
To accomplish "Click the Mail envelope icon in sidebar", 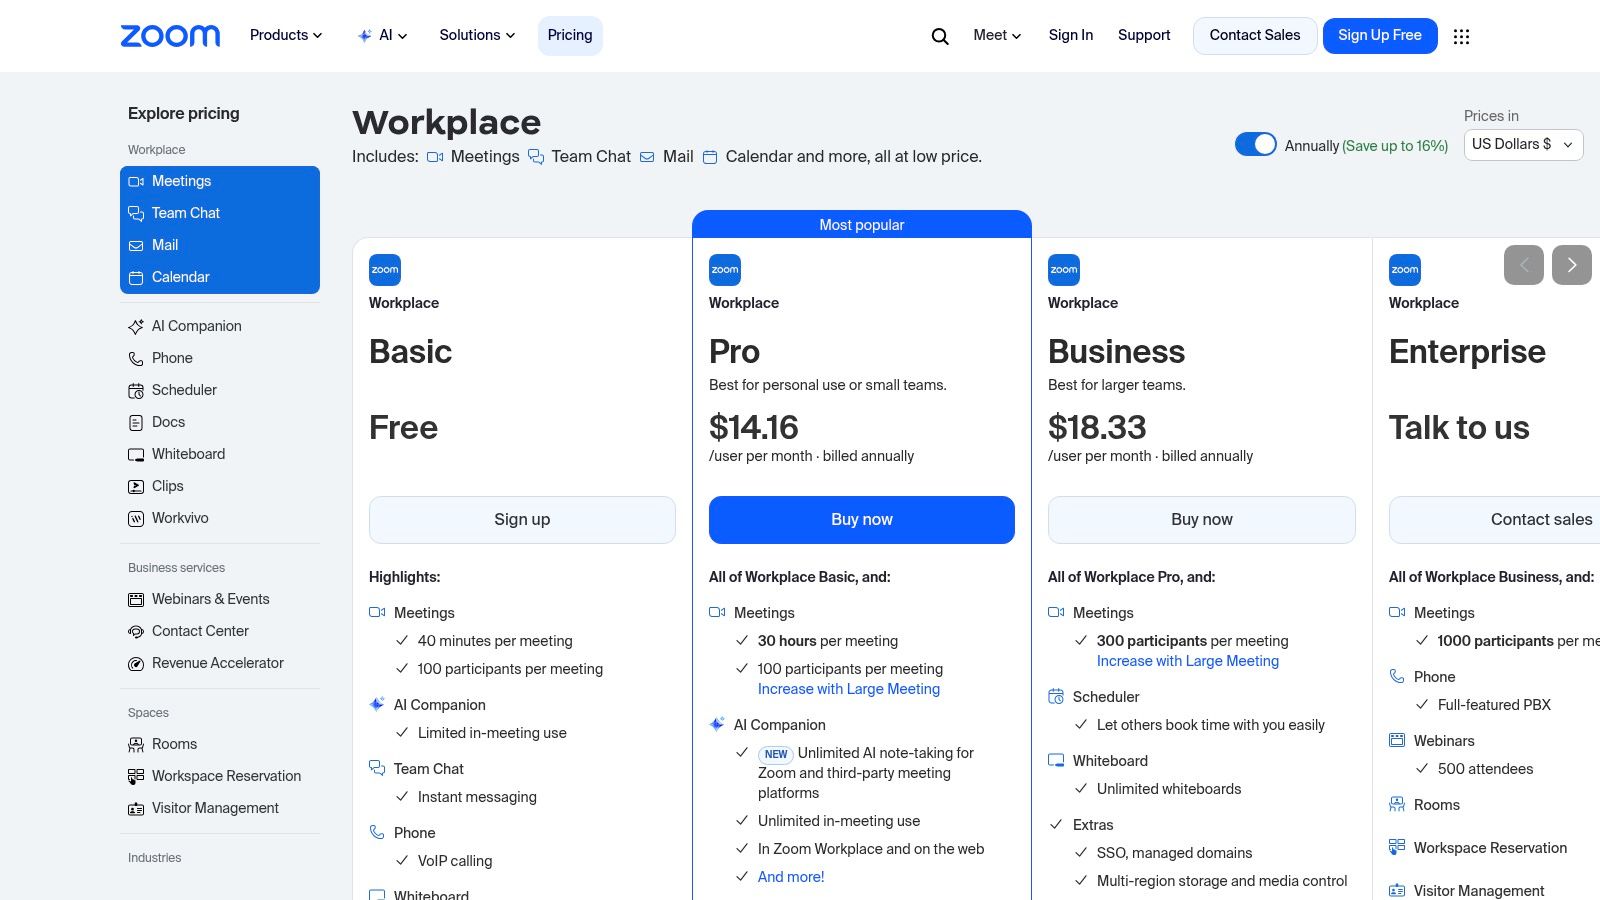I will [x=136, y=245].
